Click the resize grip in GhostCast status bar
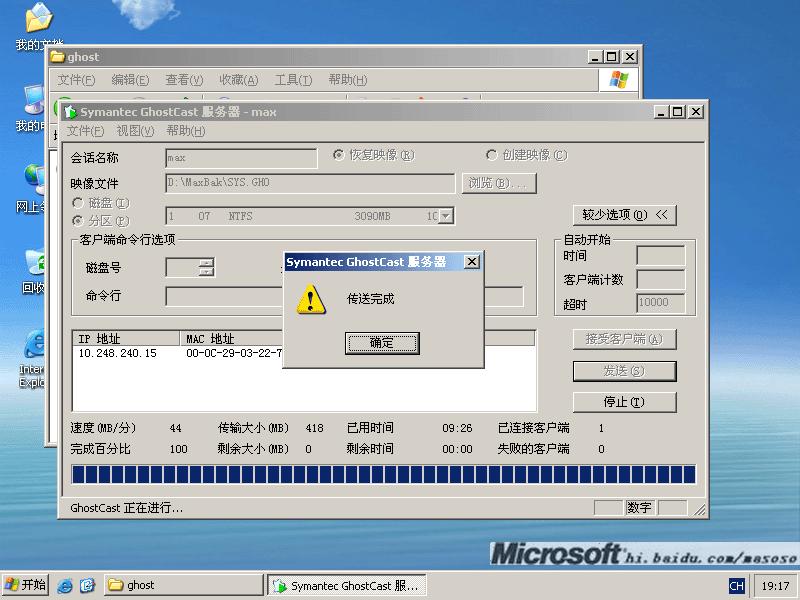The image size is (800, 600). pyautogui.click(x=699, y=509)
